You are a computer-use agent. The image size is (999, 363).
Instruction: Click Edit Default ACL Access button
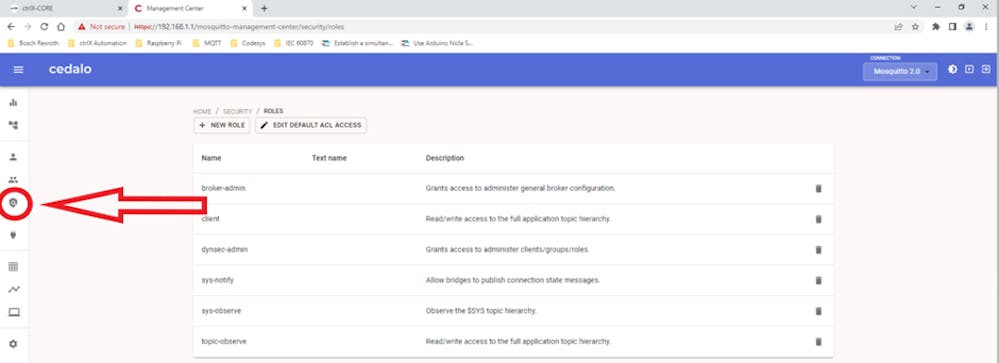click(311, 125)
